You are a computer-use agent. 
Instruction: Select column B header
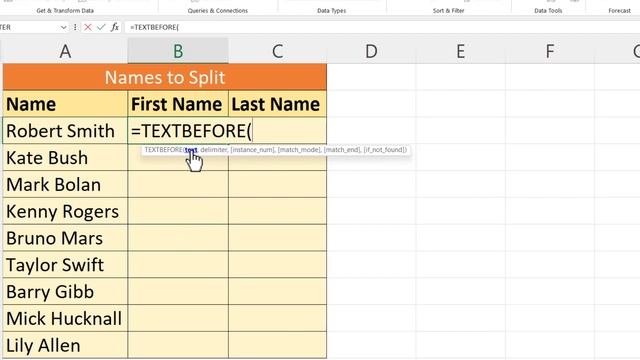(x=178, y=51)
